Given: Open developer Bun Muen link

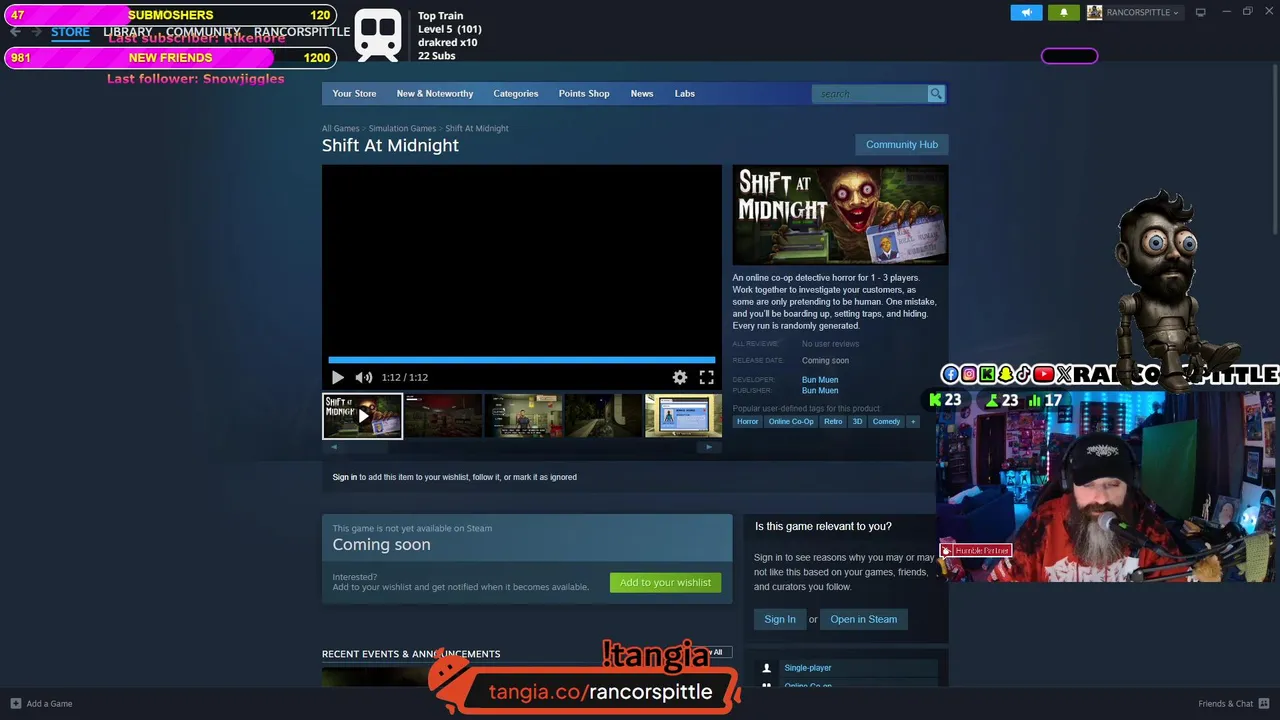Looking at the screenshot, I should point(820,380).
